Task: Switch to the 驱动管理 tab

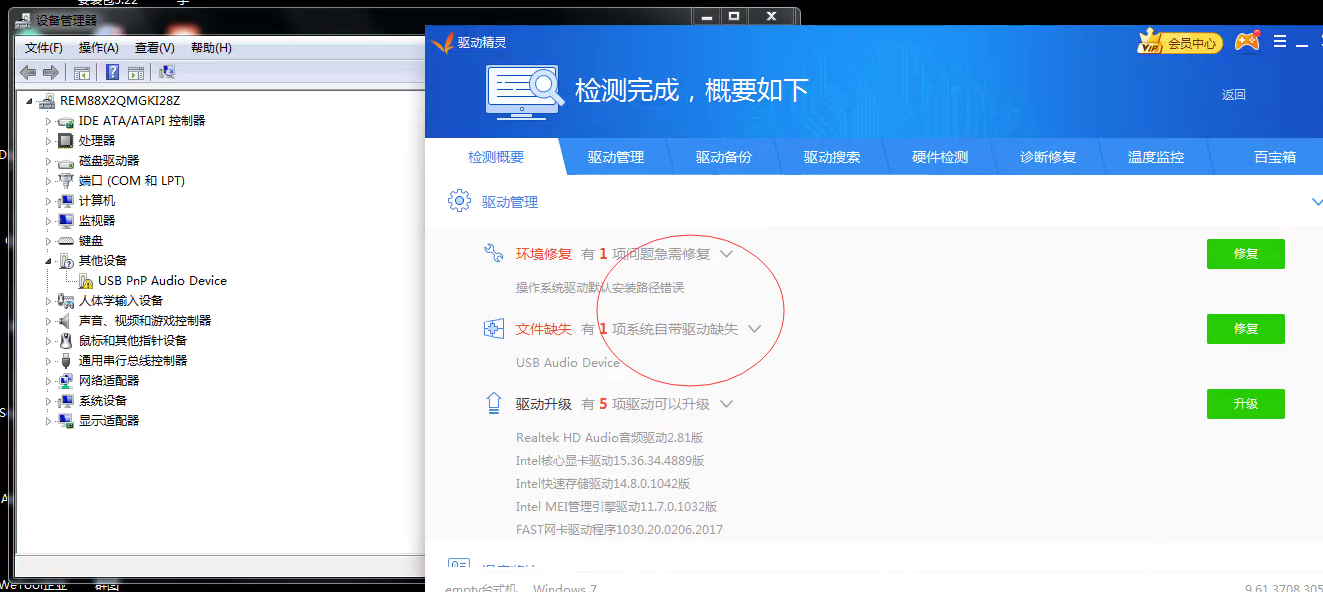Action: [616, 157]
